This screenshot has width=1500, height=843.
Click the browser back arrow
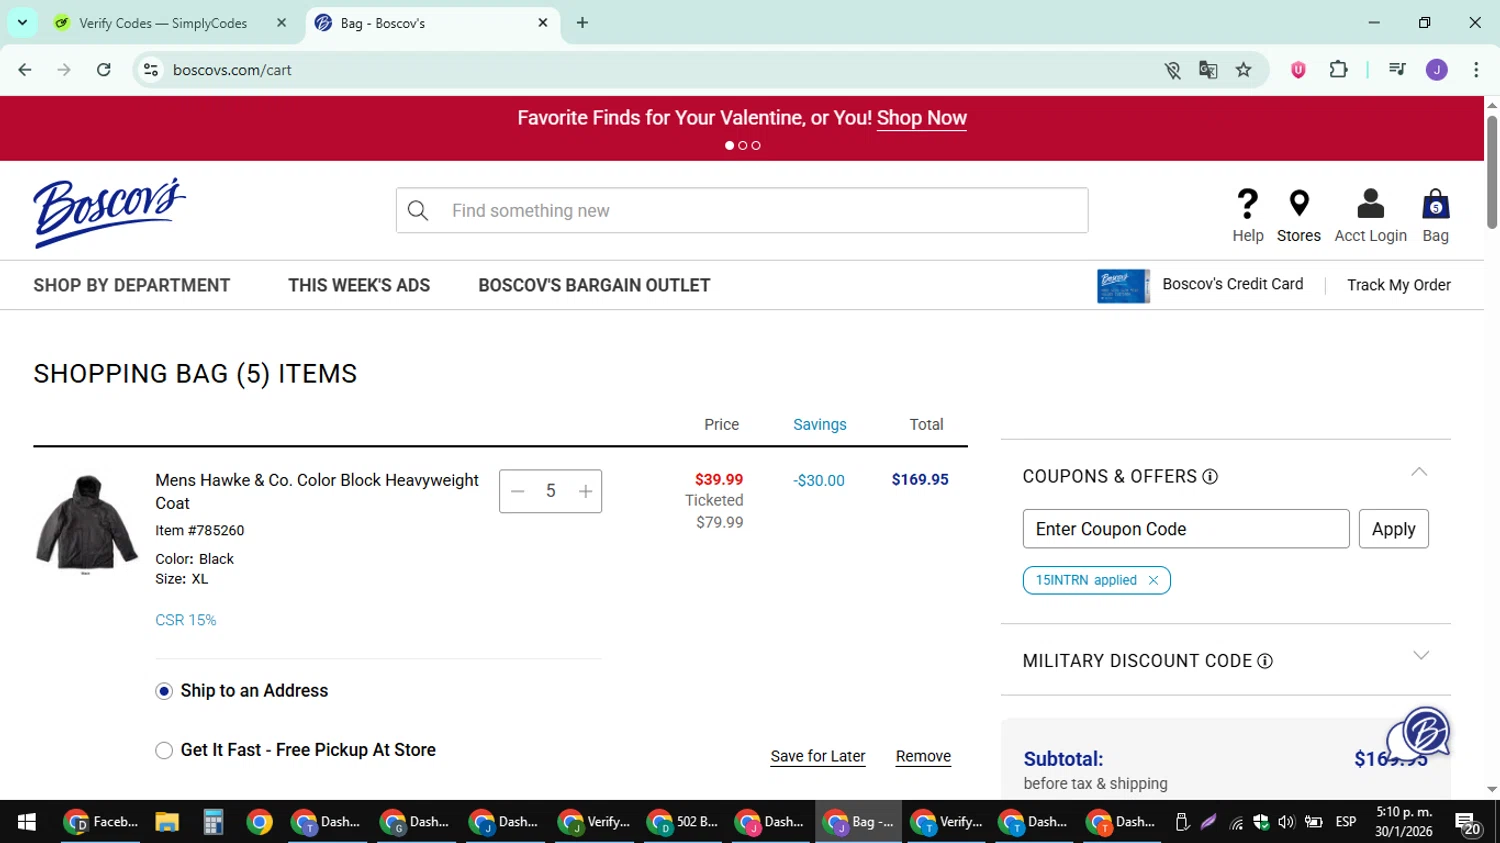25,70
